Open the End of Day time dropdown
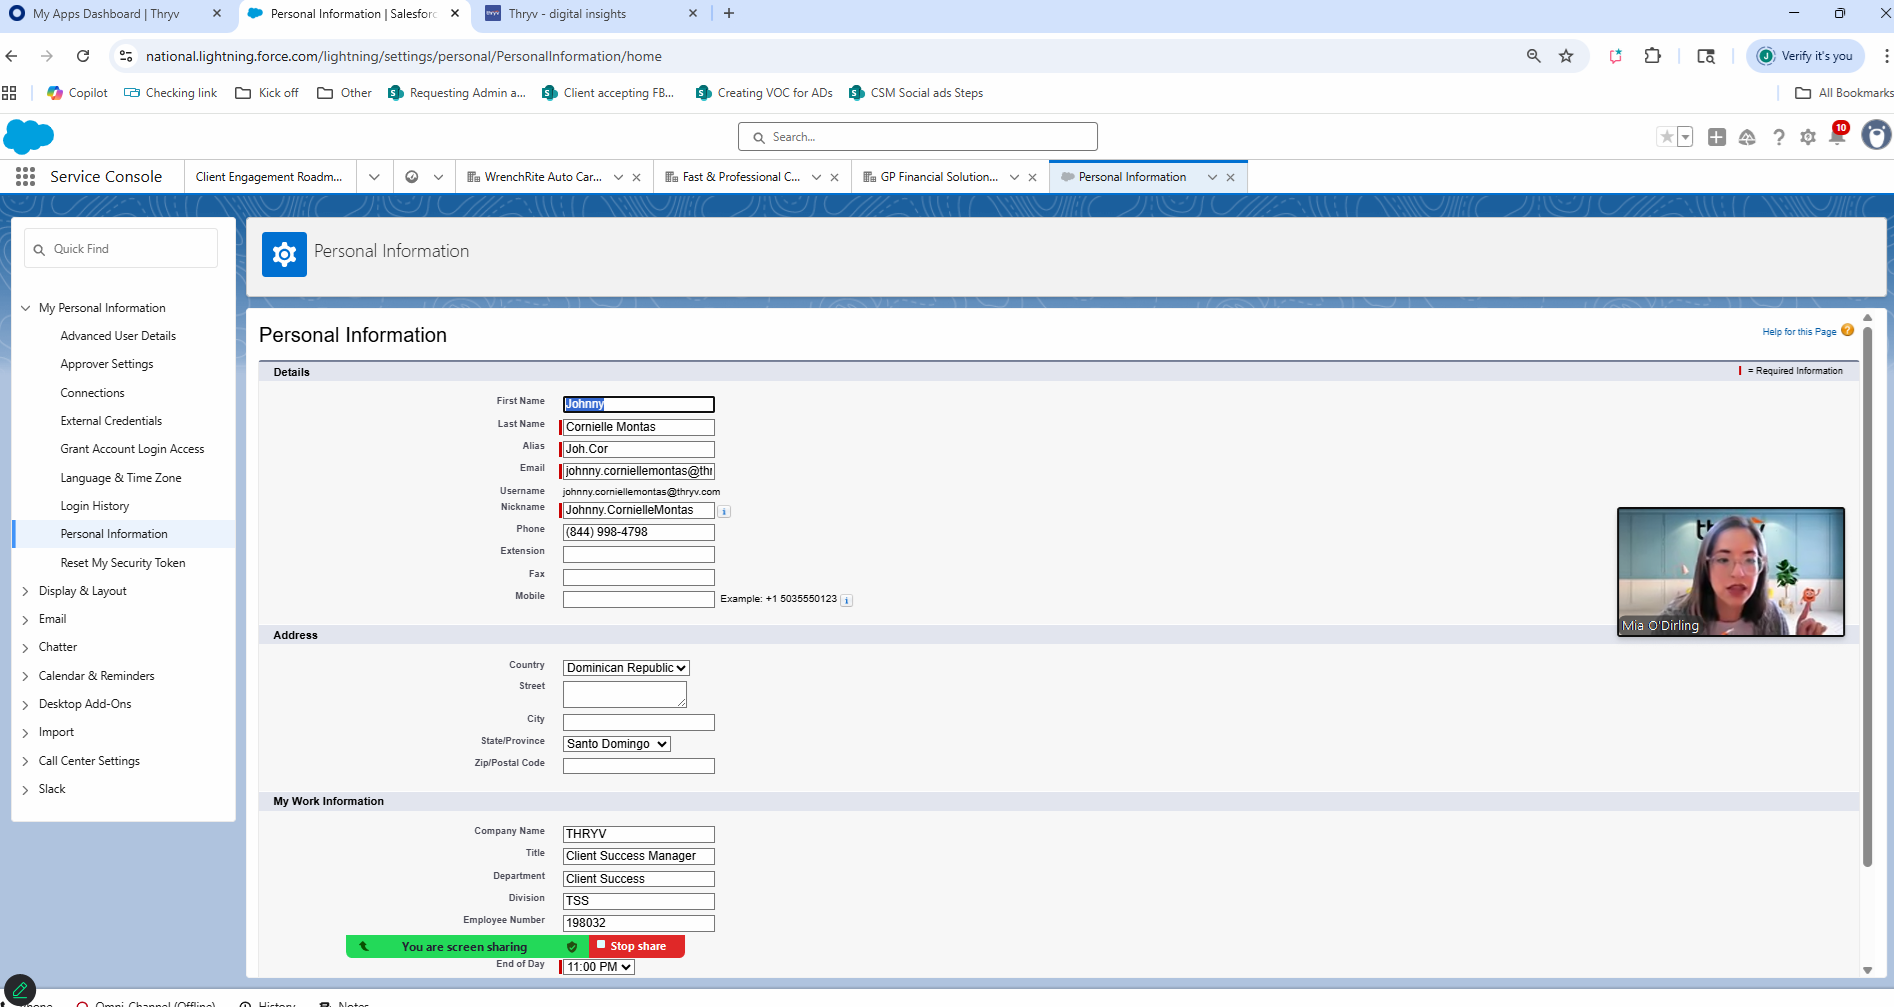Screen dimensions: 1894x1007 598,967
